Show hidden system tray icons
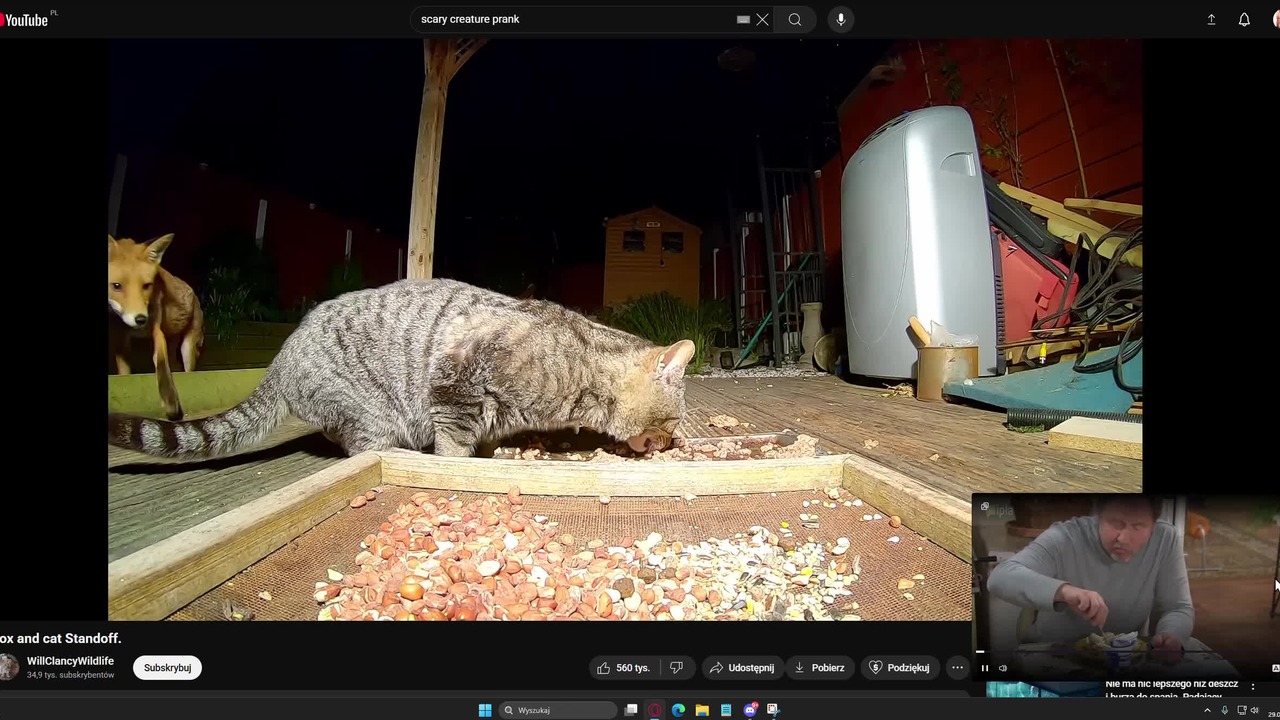The height and width of the screenshot is (720, 1280). tap(1207, 710)
